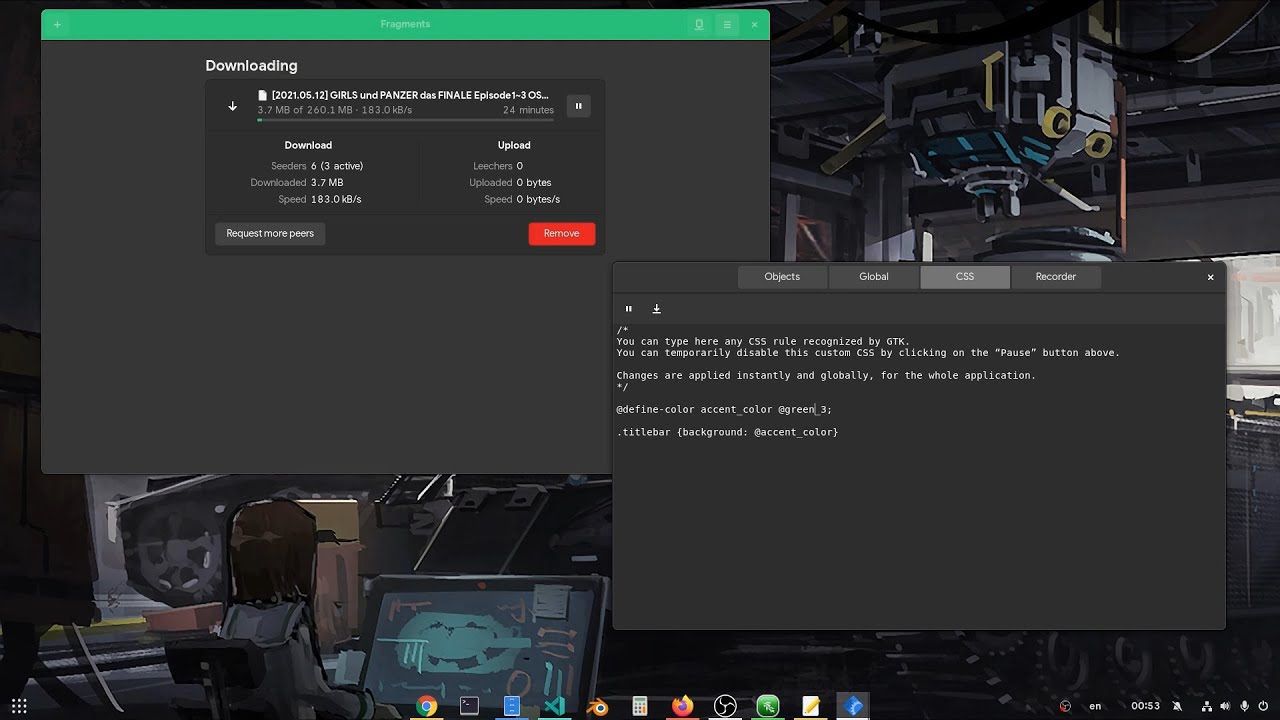Switch to Fragments in the dock
Screen dimensions: 1280x720
(853, 707)
